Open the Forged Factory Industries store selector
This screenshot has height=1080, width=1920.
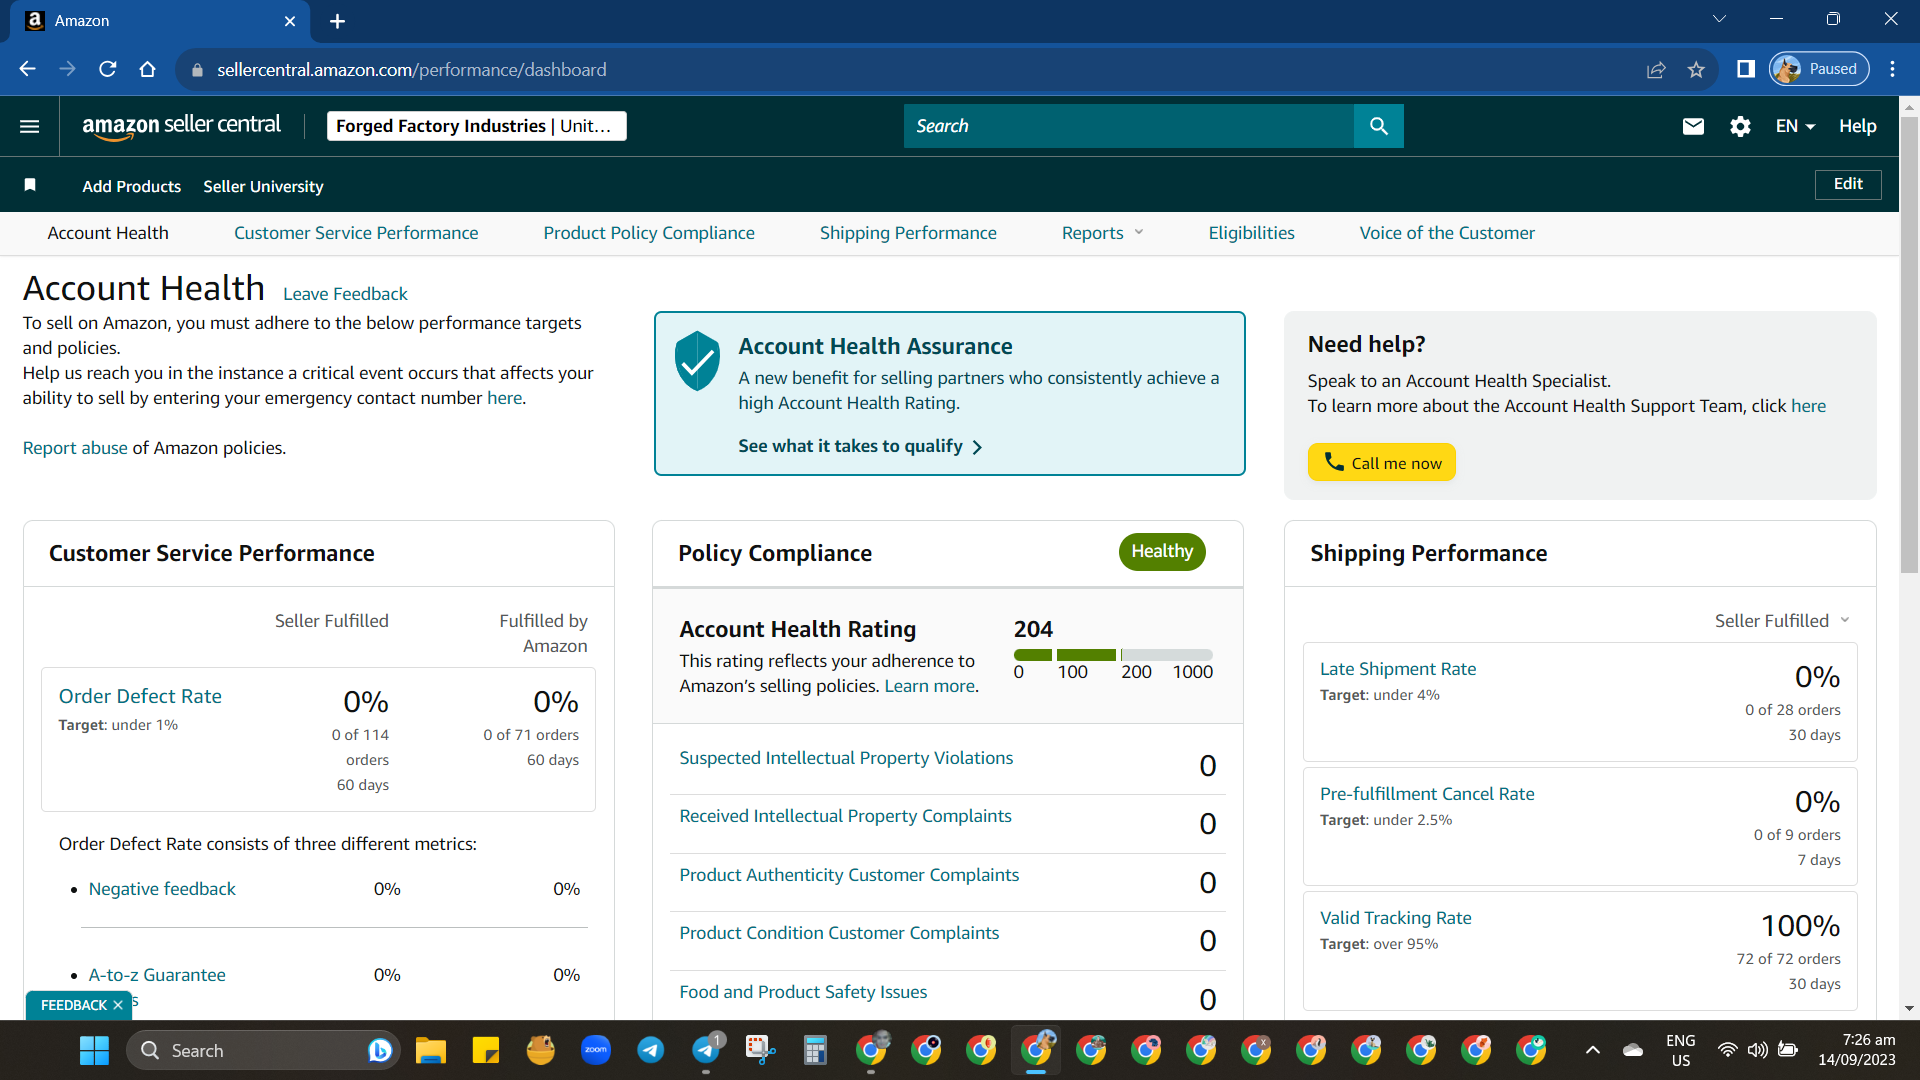tap(477, 126)
